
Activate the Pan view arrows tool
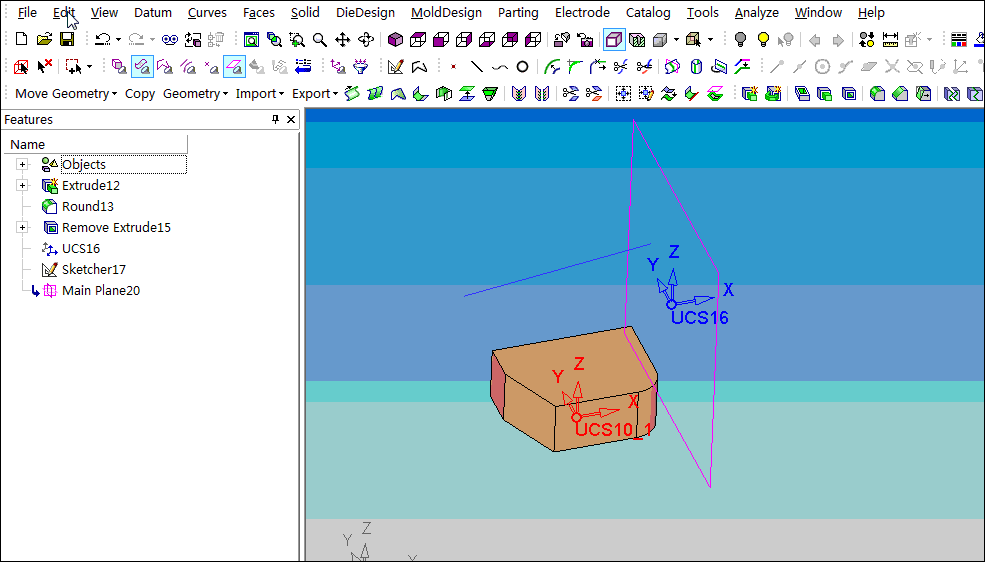click(343, 40)
